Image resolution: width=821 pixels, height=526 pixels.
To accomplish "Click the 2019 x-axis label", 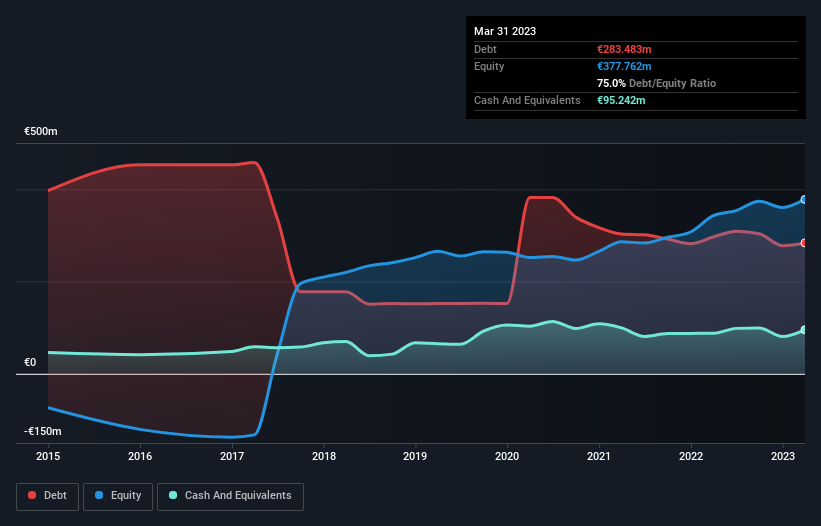I will [415, 456].
